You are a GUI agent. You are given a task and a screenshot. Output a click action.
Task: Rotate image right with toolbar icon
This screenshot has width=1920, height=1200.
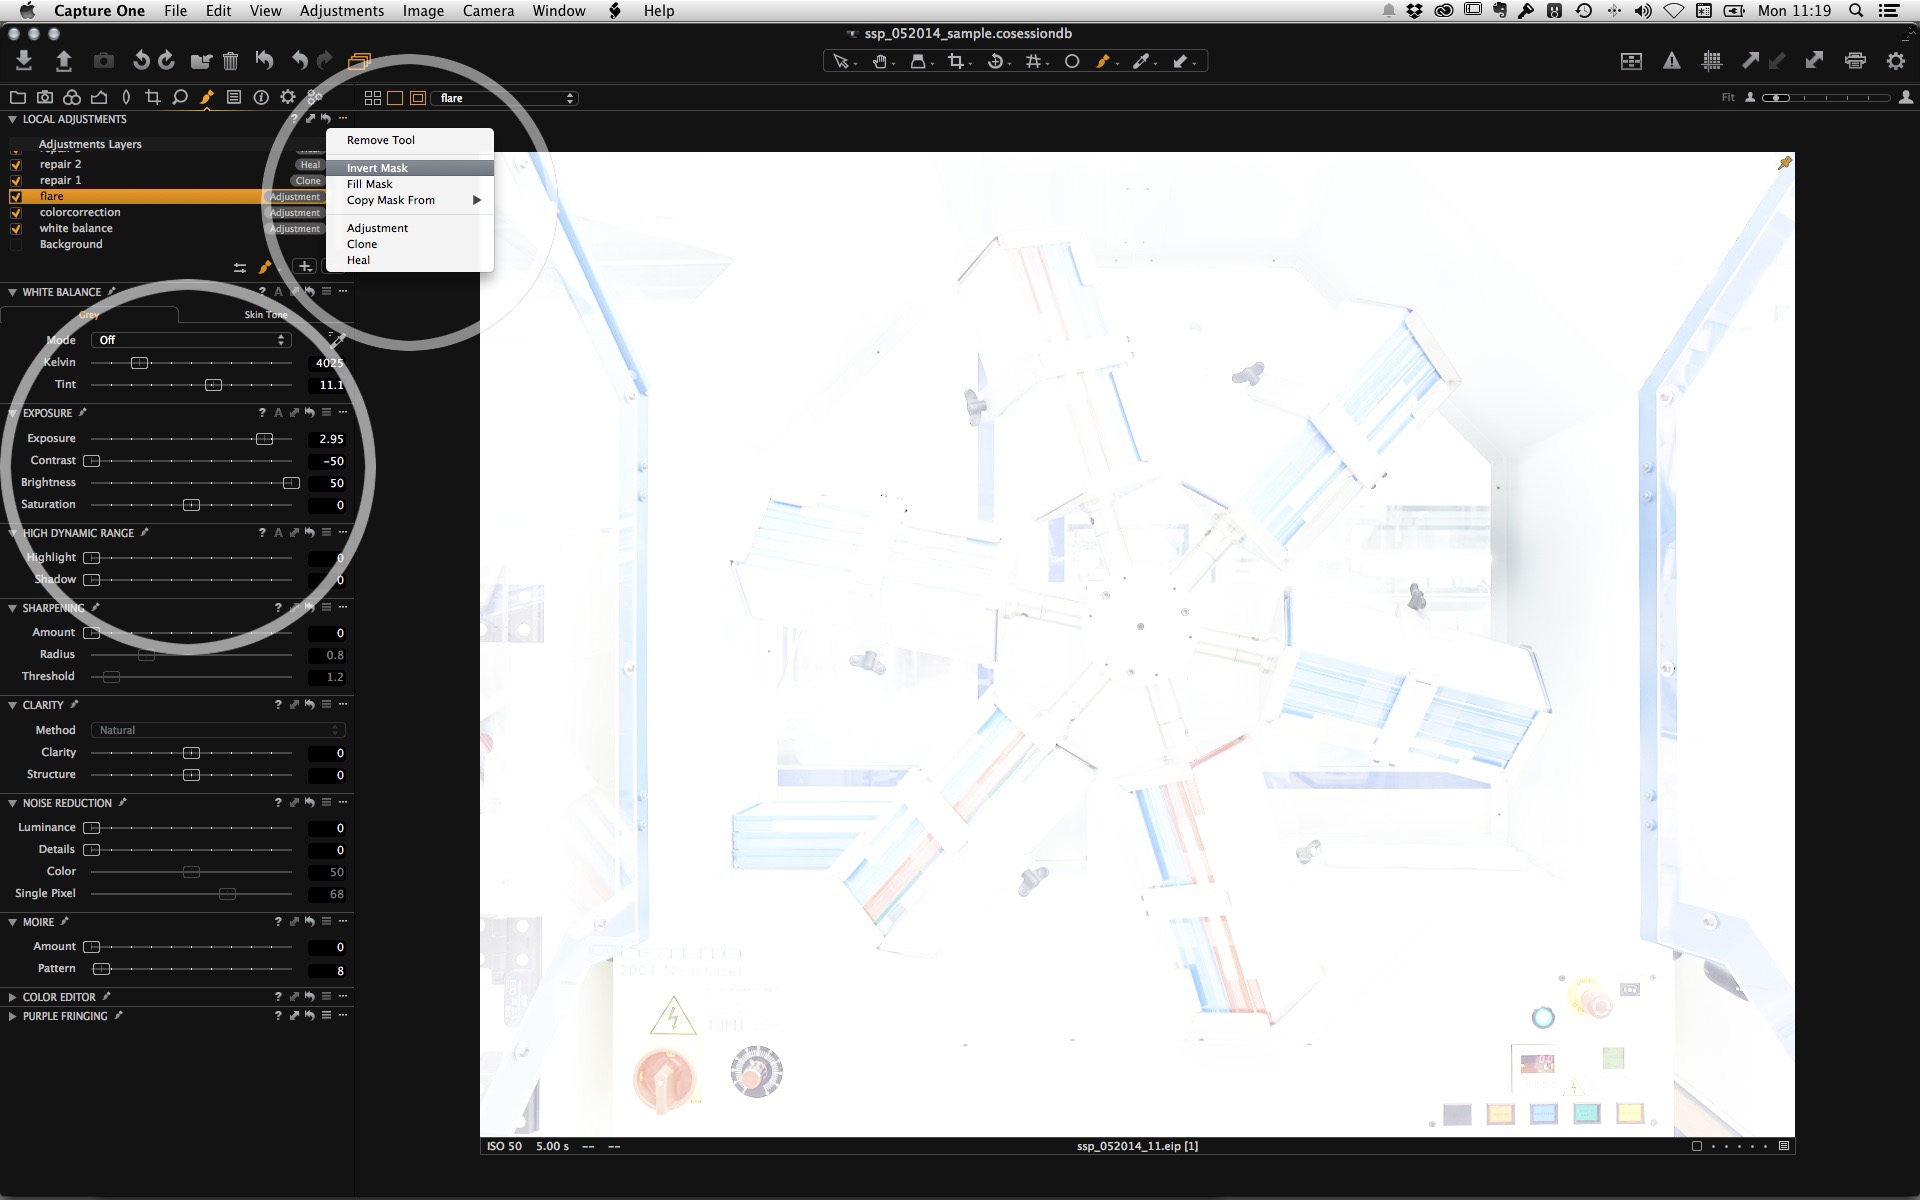(167, 61)
